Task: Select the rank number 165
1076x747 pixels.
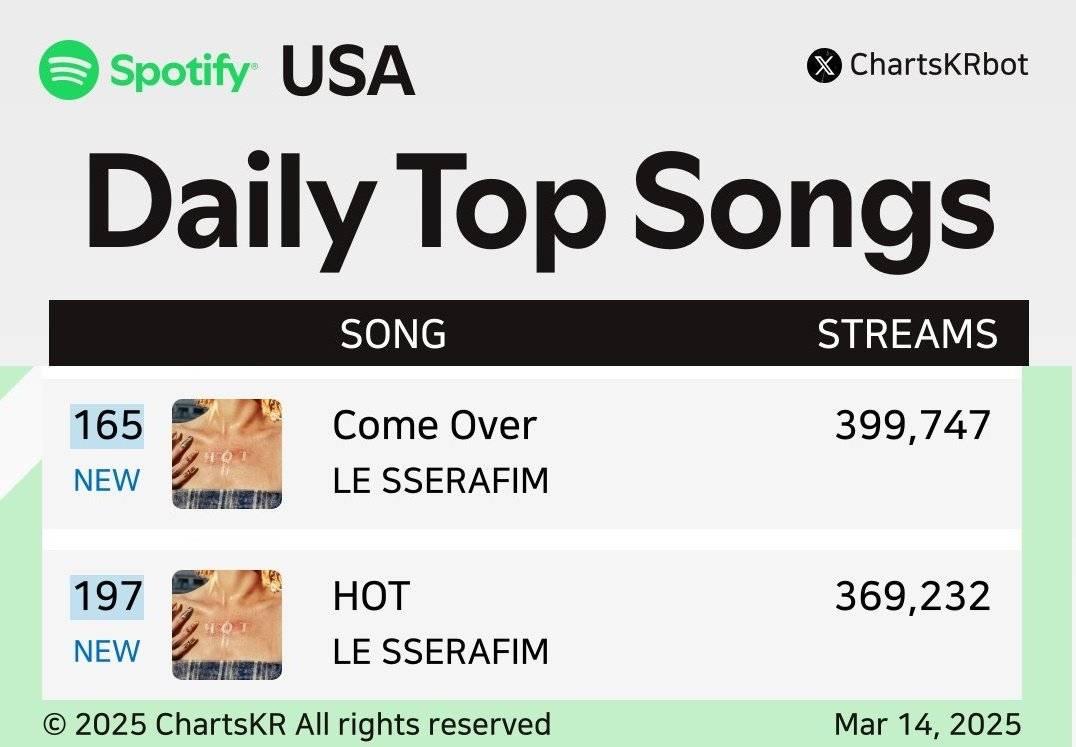Action: pyautogui.click(x=108, y=426)
